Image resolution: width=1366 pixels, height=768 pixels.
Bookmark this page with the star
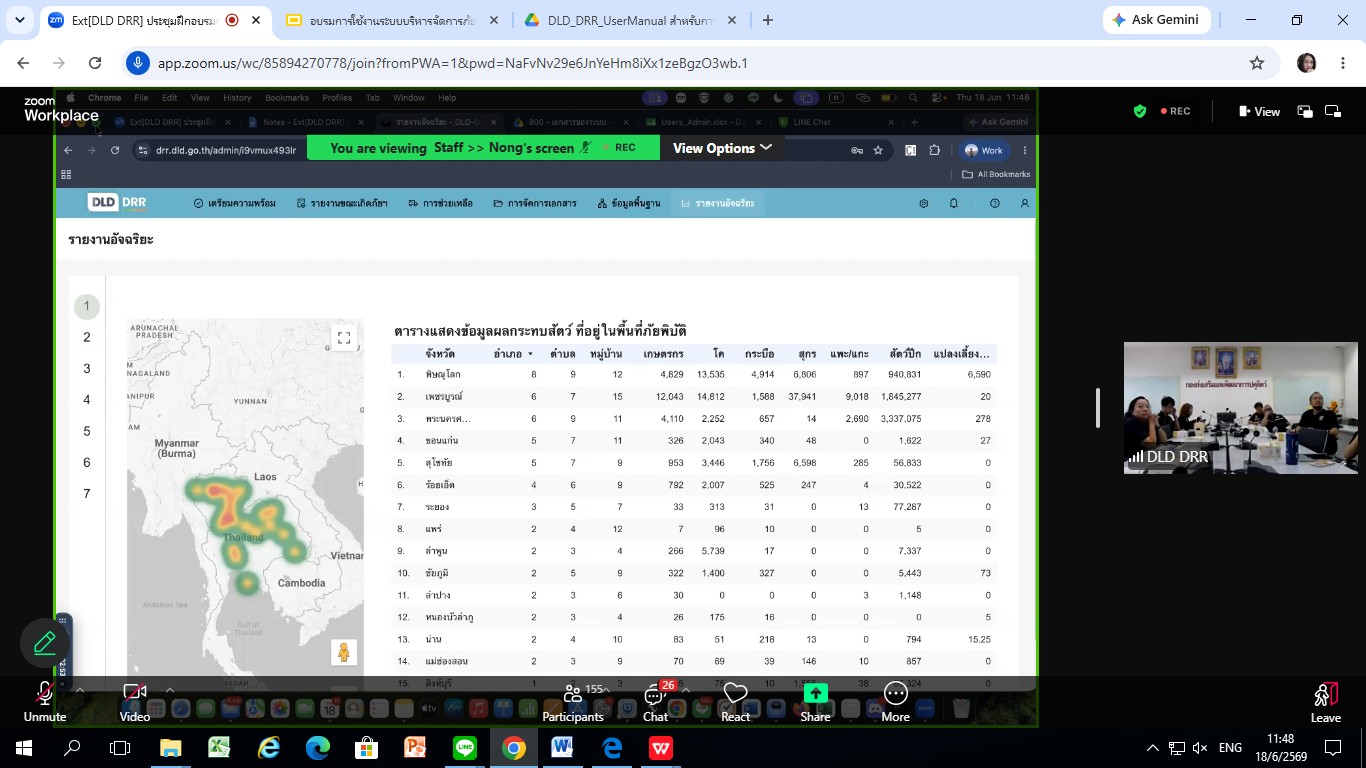(1257, 63)
